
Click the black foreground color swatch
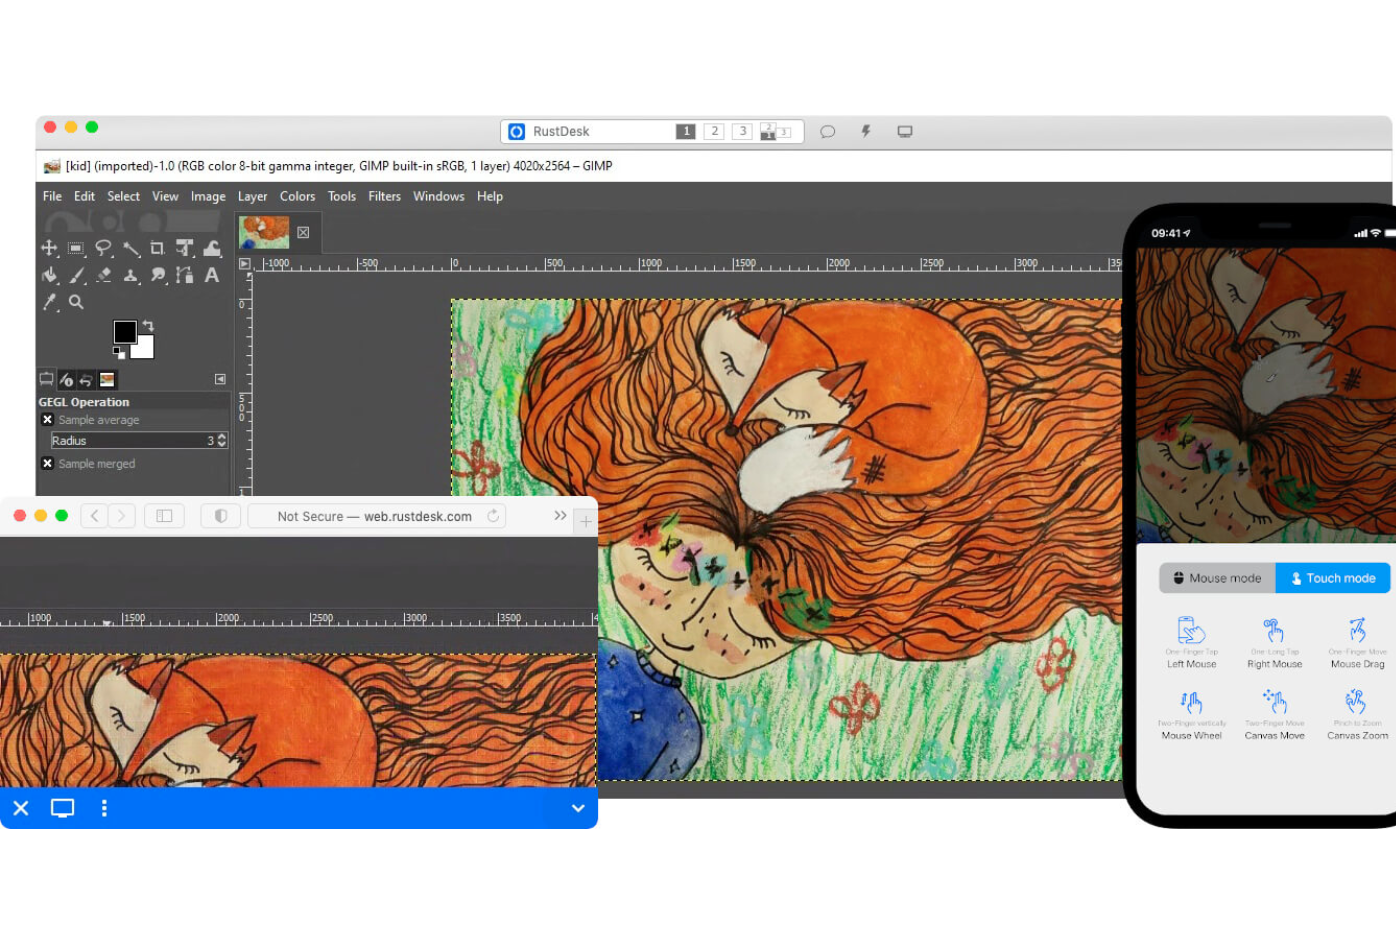click(x=124, y=332)
